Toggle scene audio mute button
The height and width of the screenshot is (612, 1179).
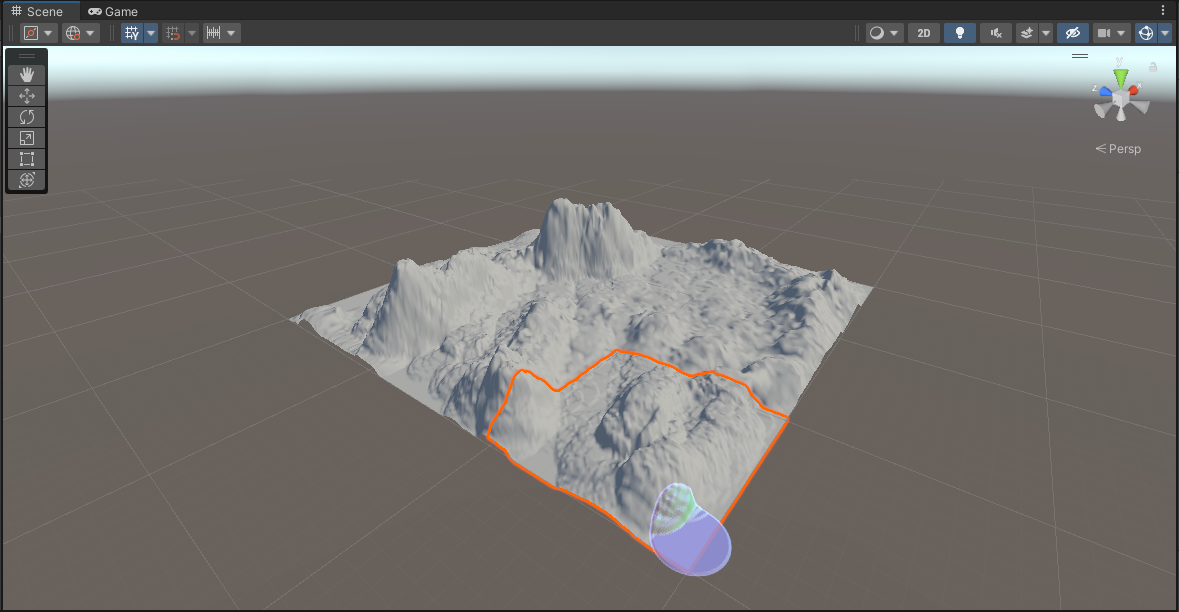pos(995,33)
